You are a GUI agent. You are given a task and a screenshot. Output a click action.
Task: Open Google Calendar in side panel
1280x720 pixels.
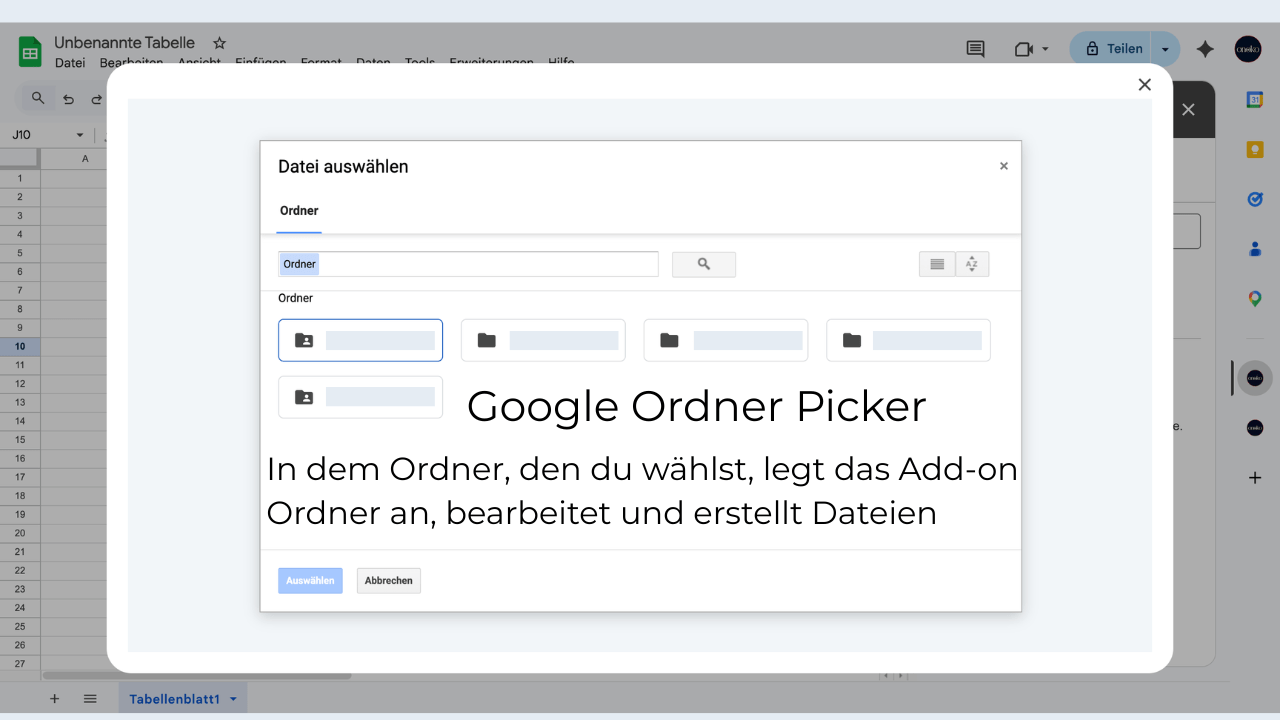coord(1254,100)
